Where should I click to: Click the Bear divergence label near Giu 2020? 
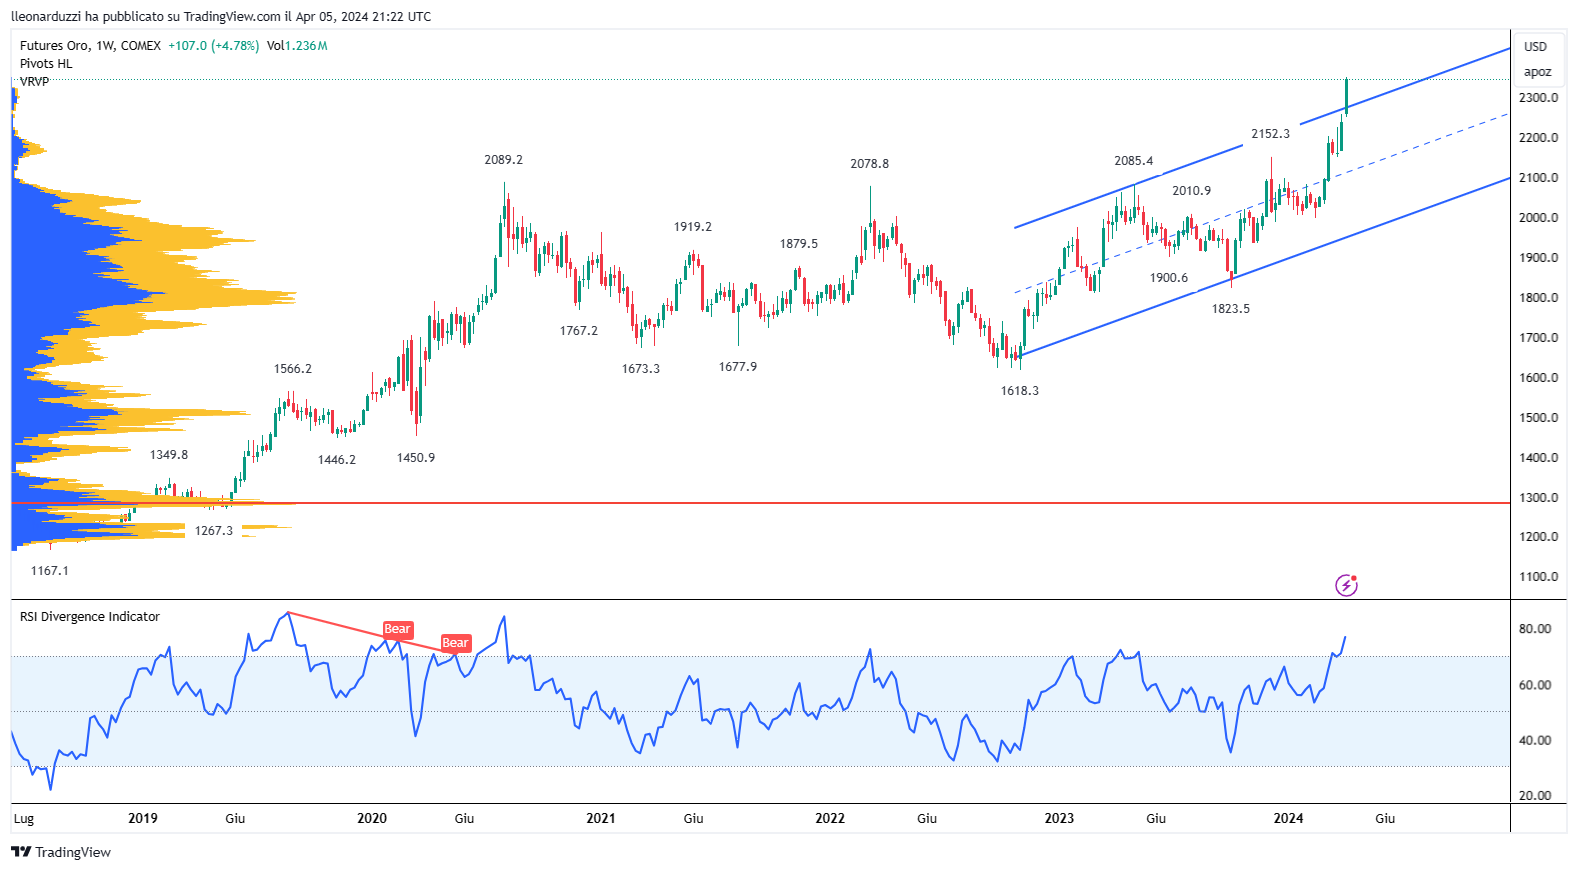point(455,643)
